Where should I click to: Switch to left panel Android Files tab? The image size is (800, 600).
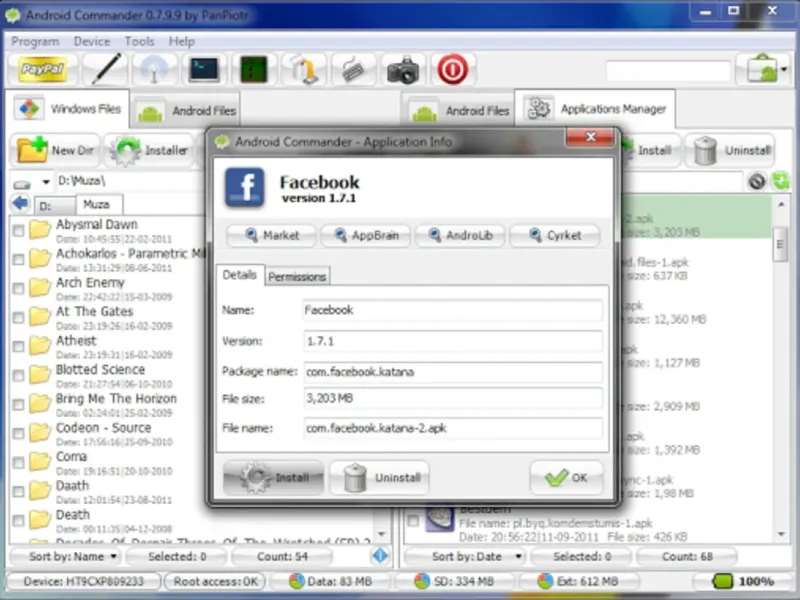pyautogui.click(x=185, y=111)
